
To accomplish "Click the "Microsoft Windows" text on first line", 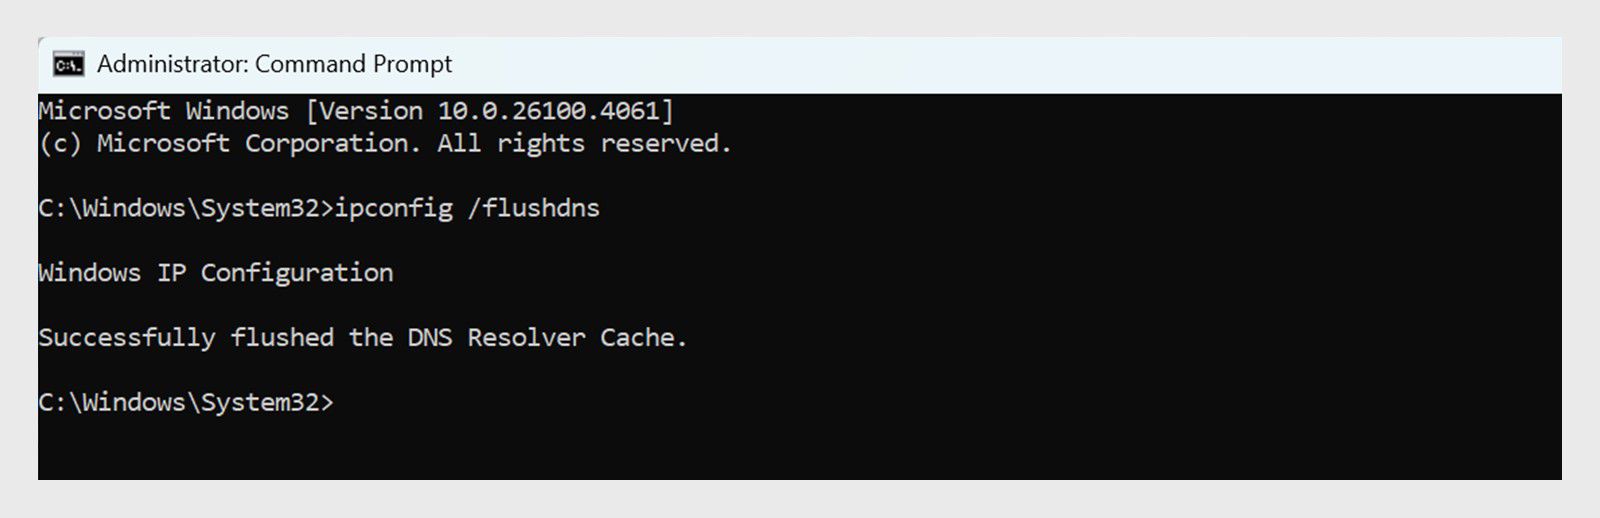I will tap(163, 111).
